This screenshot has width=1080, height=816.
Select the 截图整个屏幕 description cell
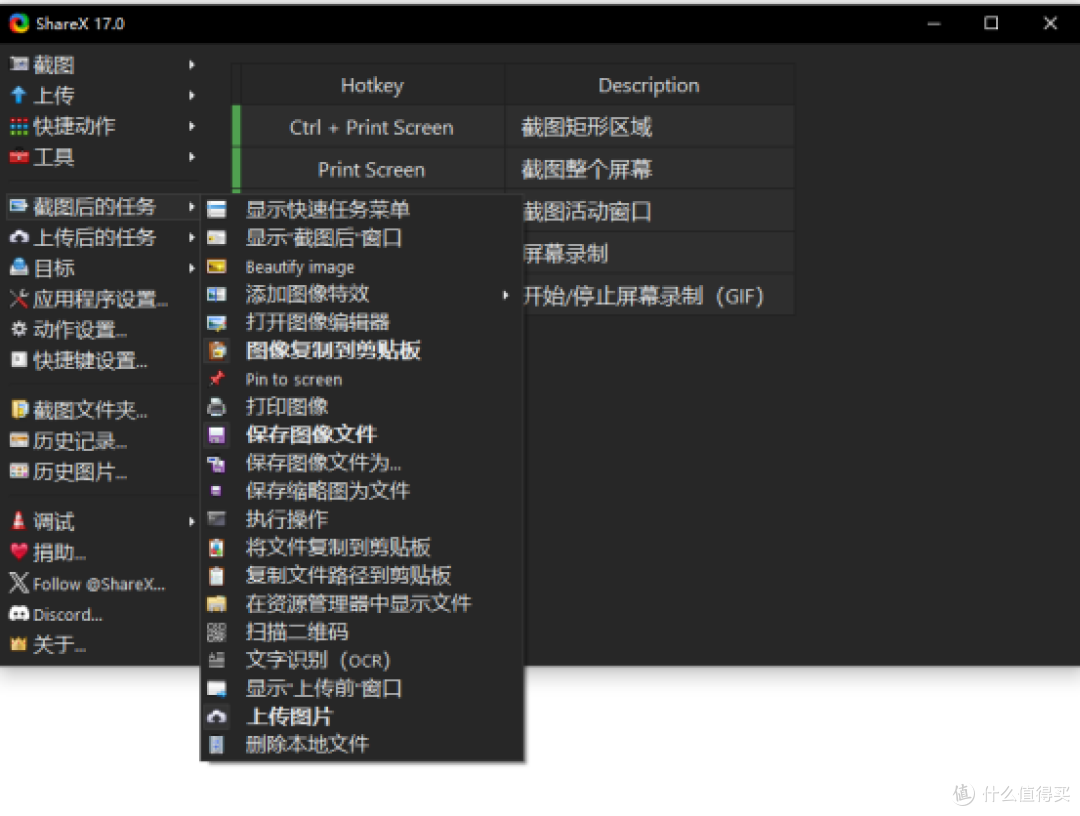pyautogui.click(x=649, y=169)
